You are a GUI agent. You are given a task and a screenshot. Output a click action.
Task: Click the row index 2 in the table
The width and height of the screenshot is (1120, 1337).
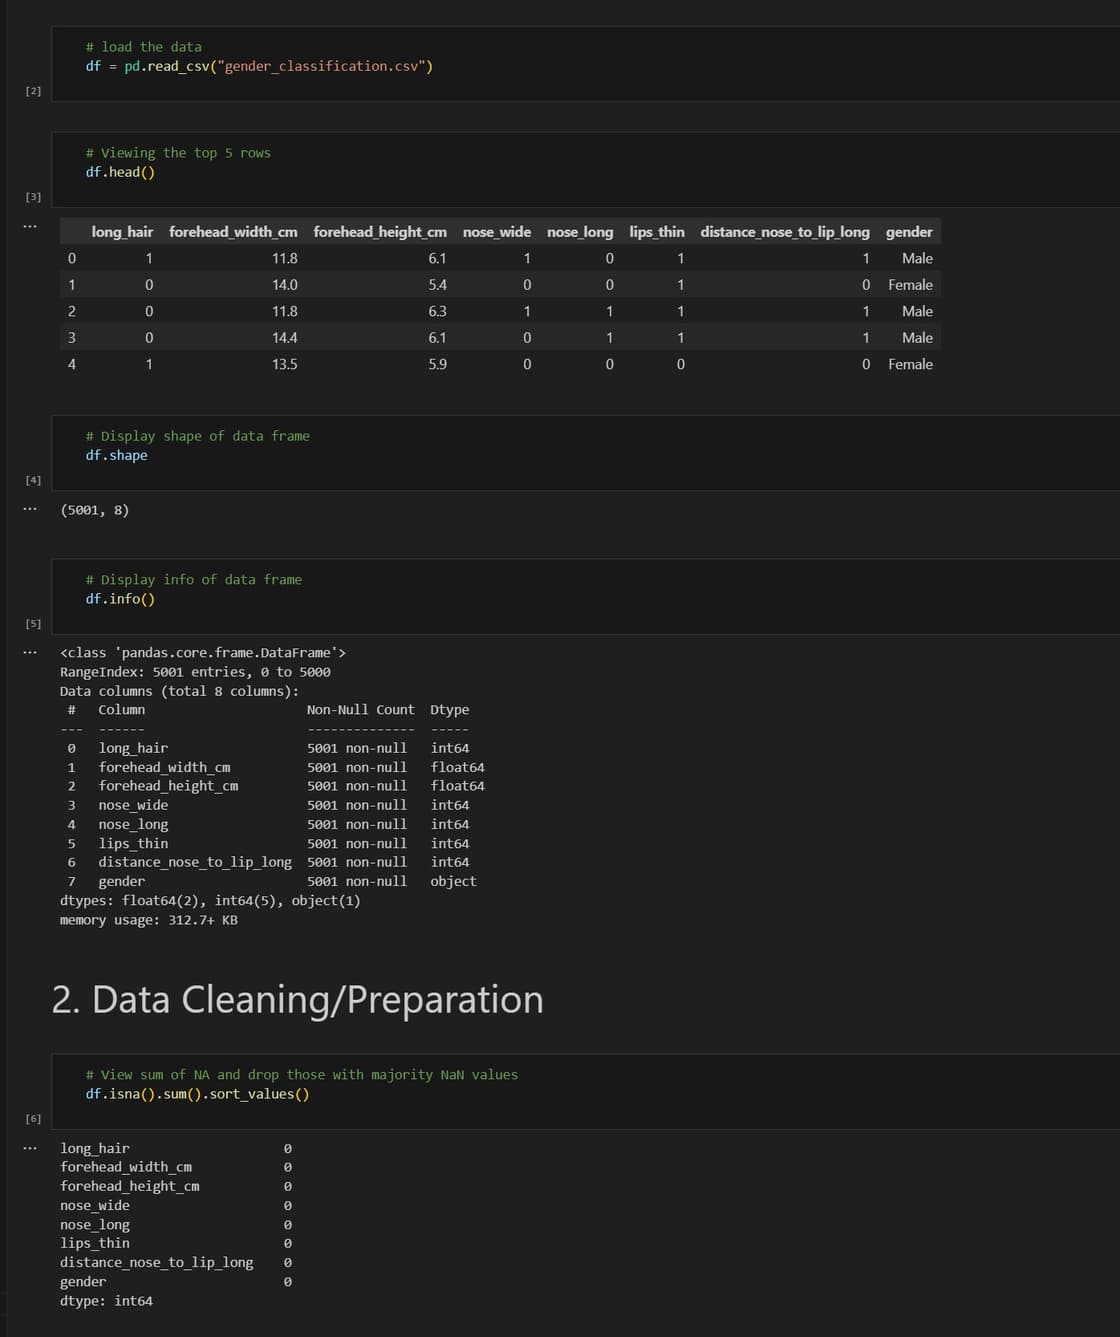click(71, 312)
